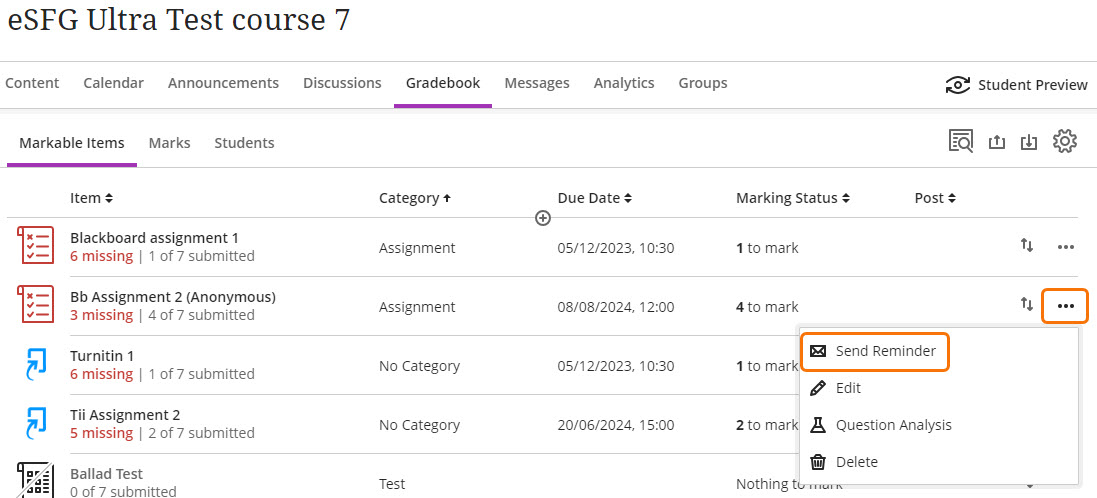Open Bb Assignment 2 (Anonymous)
Viewport: 1097px width, 498px height.
(173, 297)
